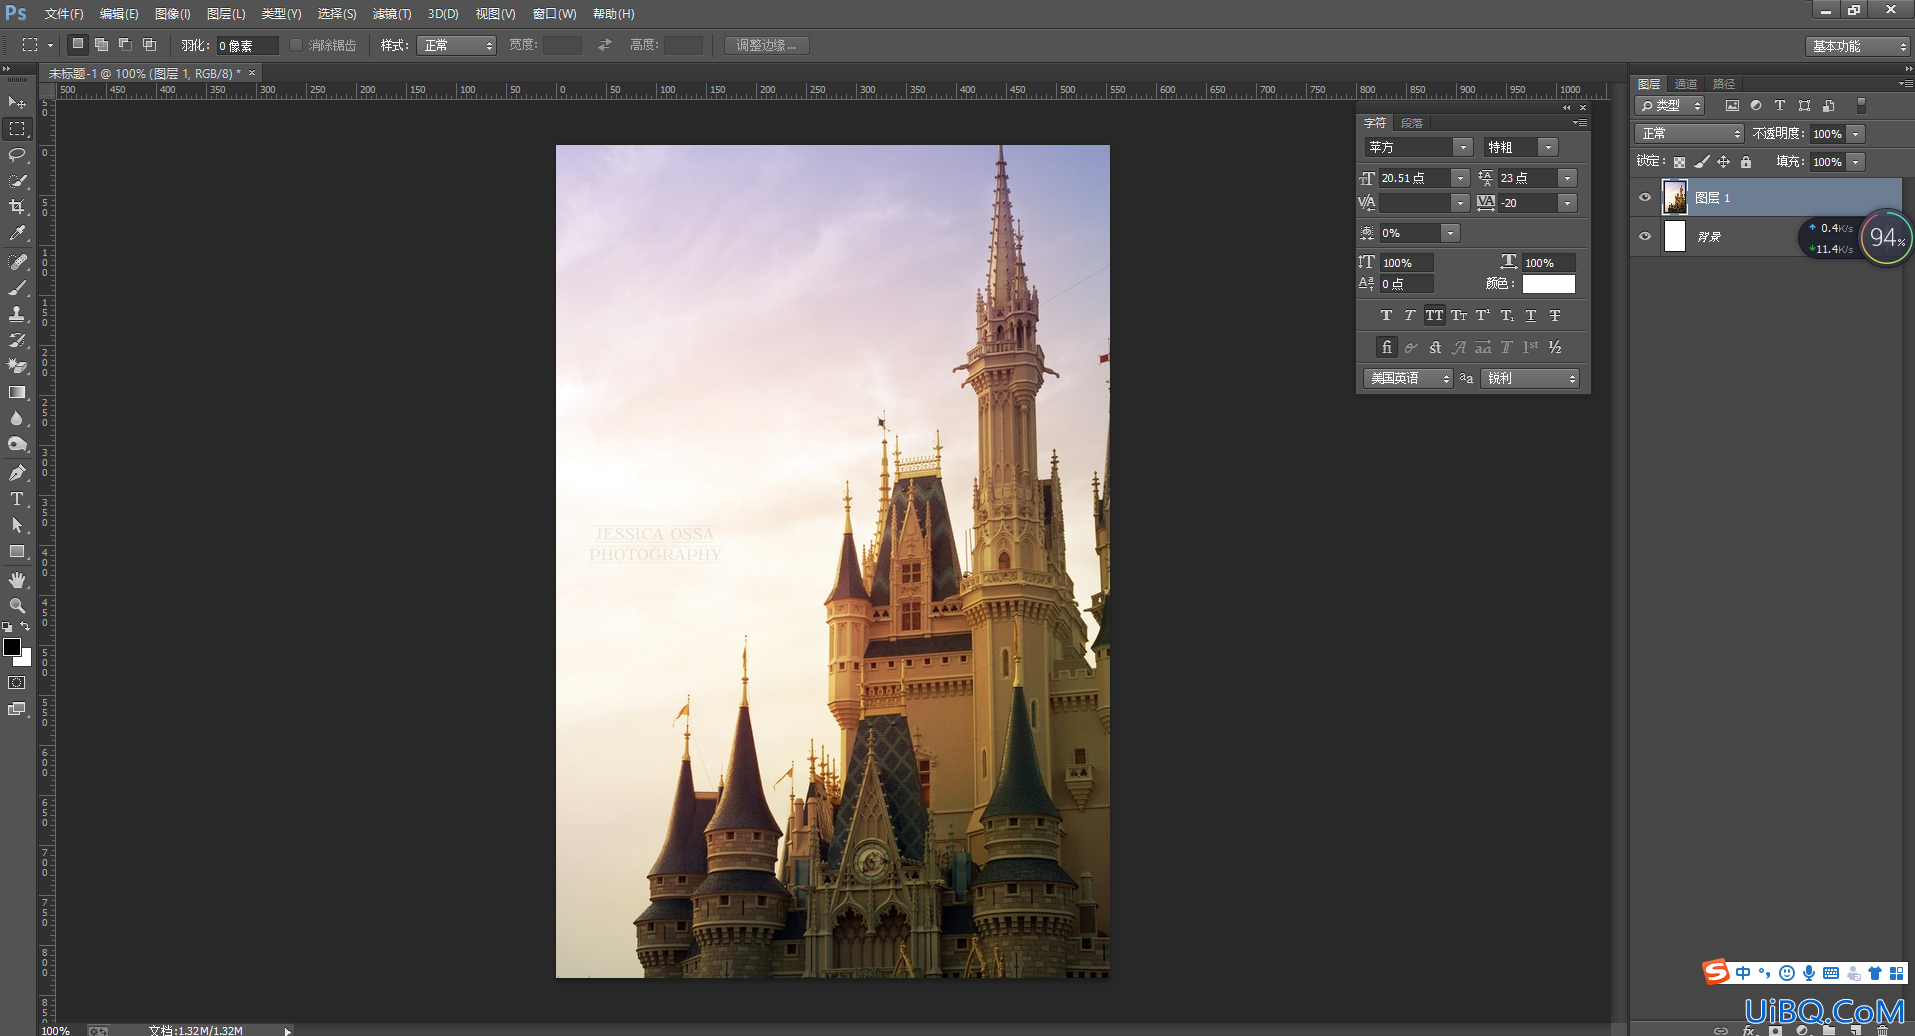The image size is (1915, 1036).
Task: Select the Clone Stamp tool
Action: (17, 314)
